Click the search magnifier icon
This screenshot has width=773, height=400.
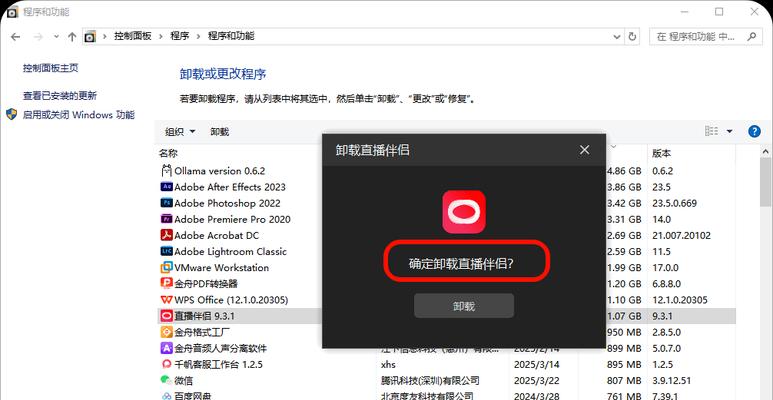[x=752, y=36]
